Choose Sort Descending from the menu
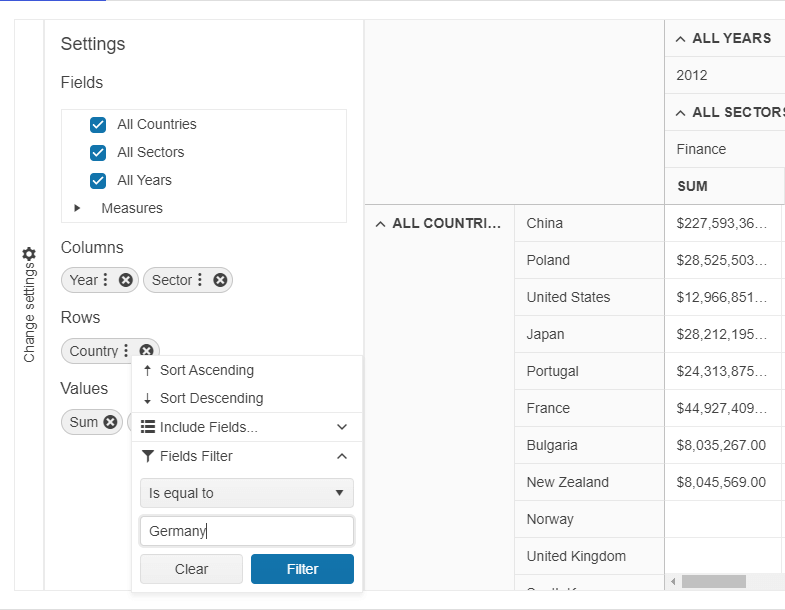The width and height of the screenshot is (785, 610). click(x=211, y=398)
